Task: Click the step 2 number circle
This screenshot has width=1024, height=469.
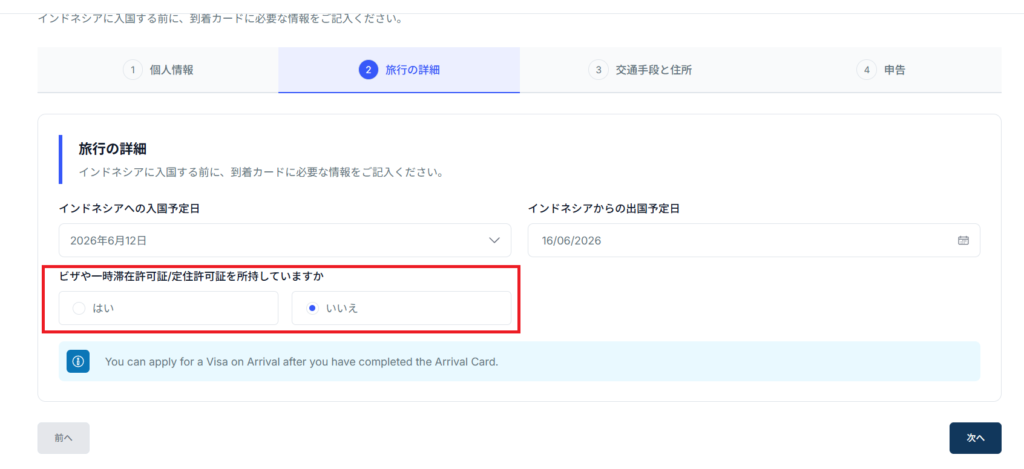Action: [368, 70]
